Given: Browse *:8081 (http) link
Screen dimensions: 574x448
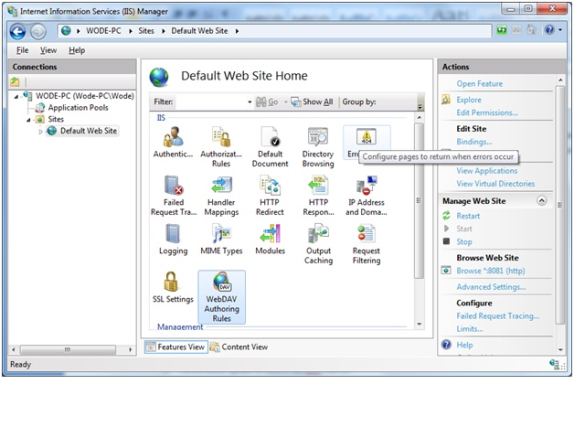Looking at the screenshot, I should click(x=491, y=271).
